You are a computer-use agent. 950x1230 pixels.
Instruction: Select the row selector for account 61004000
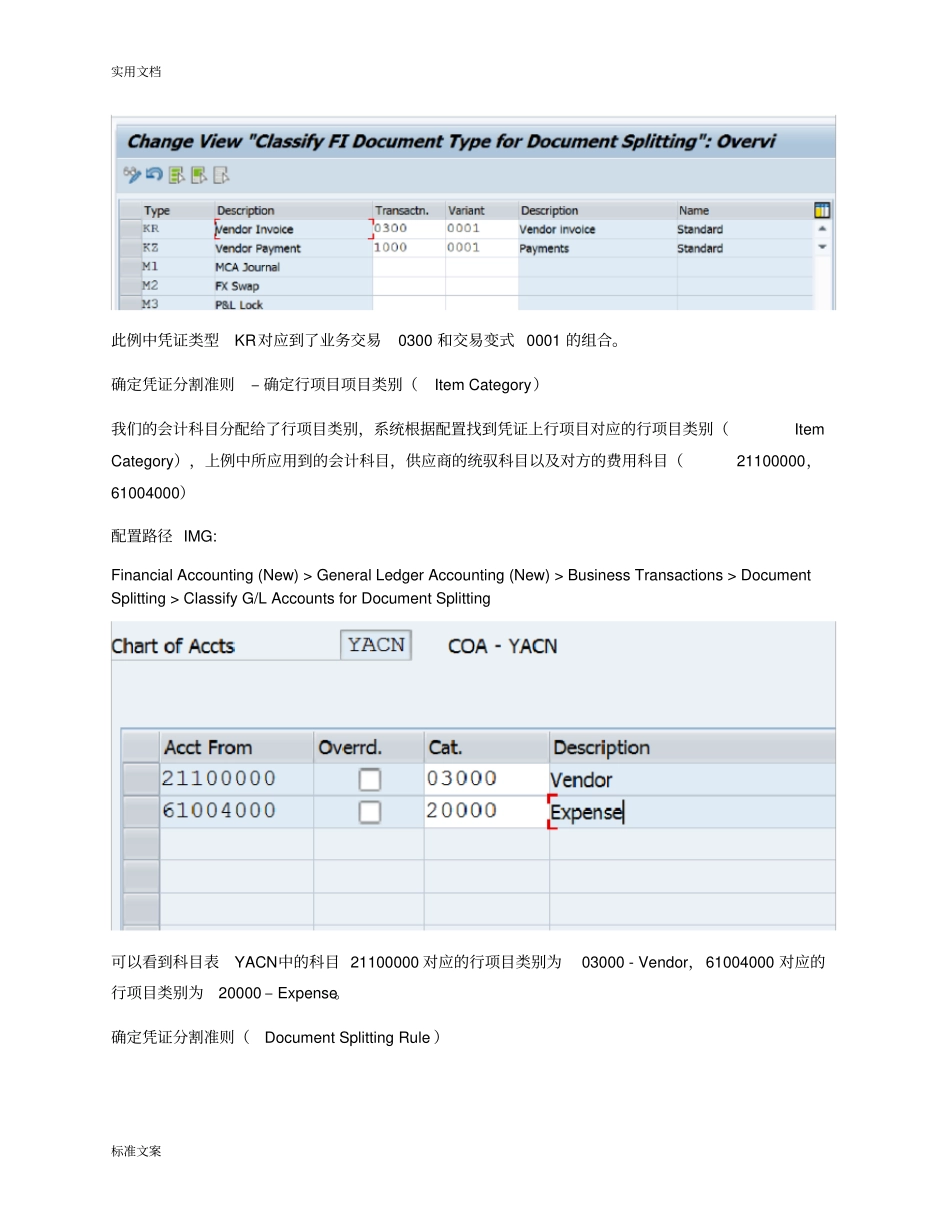point(140,812)
